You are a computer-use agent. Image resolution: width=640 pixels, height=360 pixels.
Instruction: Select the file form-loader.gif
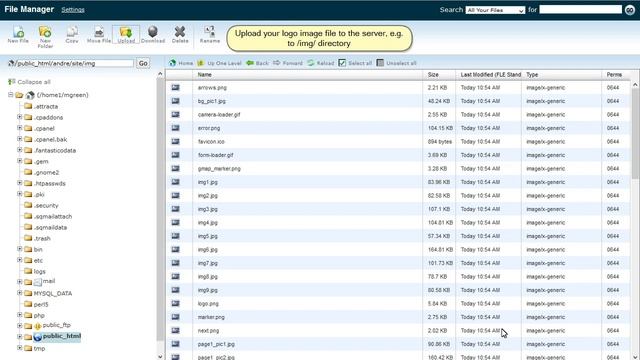pyautogui.click(x=216, y=155)
